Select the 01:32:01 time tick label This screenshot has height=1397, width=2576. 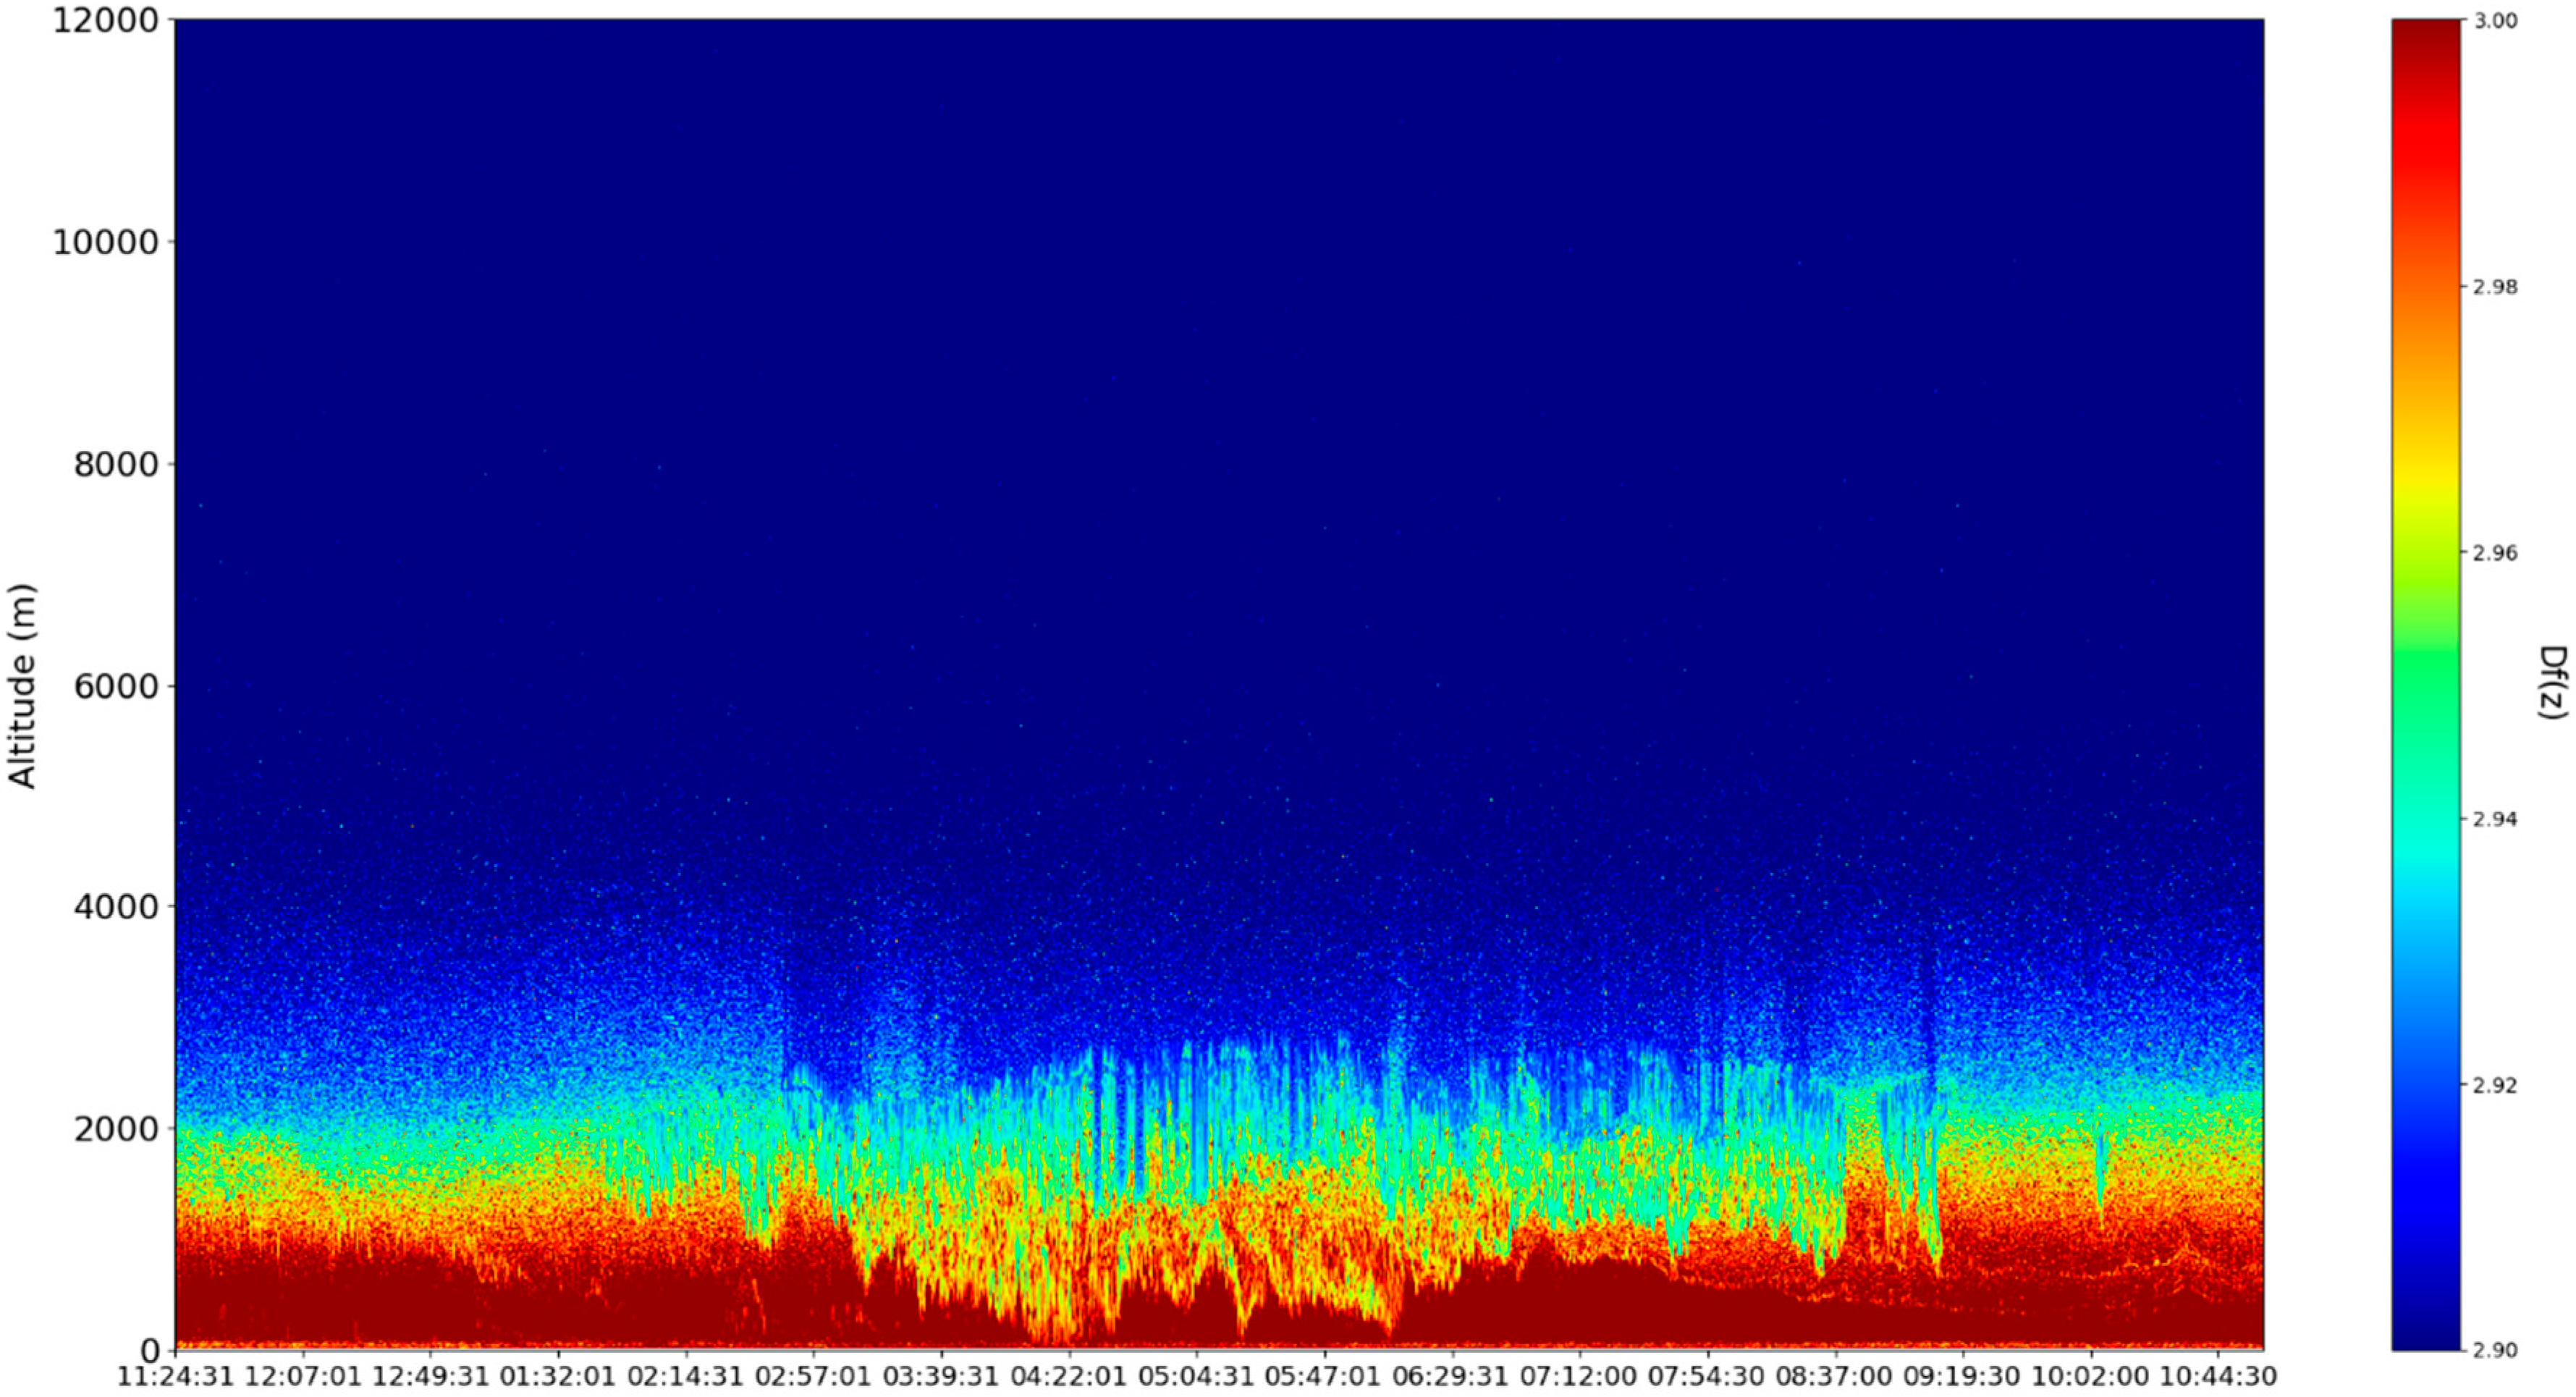pos(558,1377)
